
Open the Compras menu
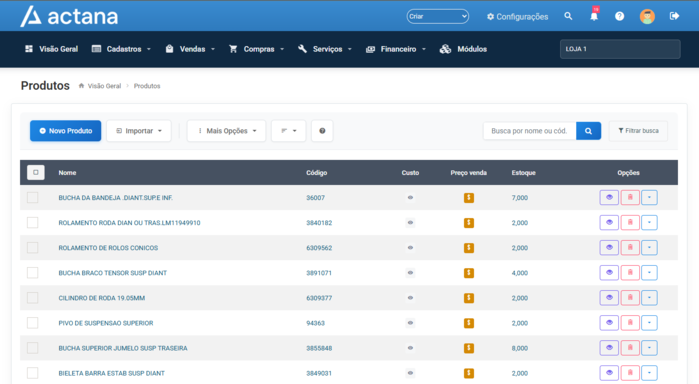[x=256, y=49]
